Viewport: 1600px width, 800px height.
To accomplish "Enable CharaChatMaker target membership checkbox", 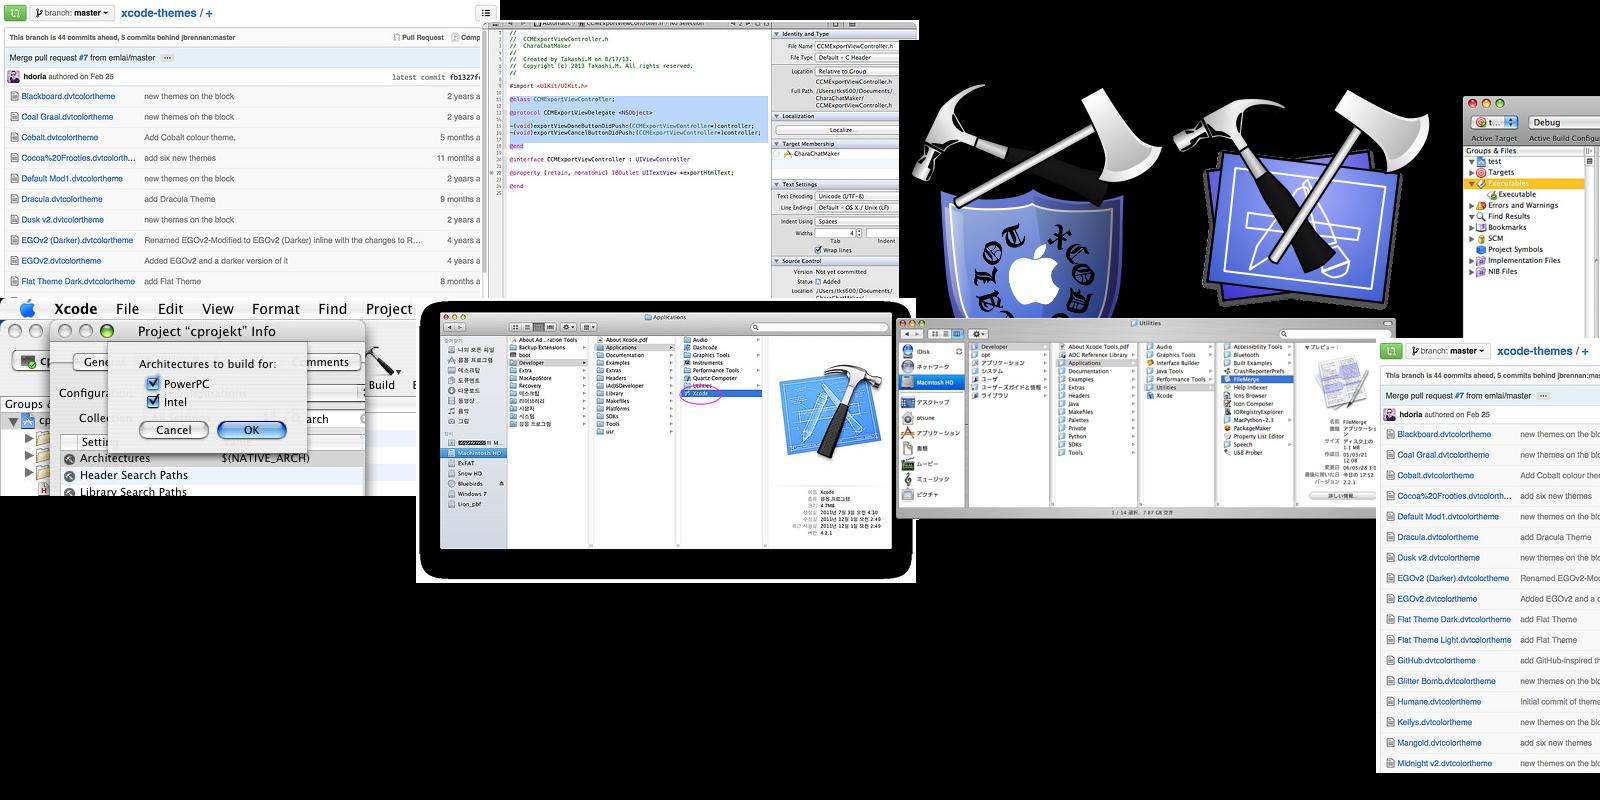I will point(777,154).
